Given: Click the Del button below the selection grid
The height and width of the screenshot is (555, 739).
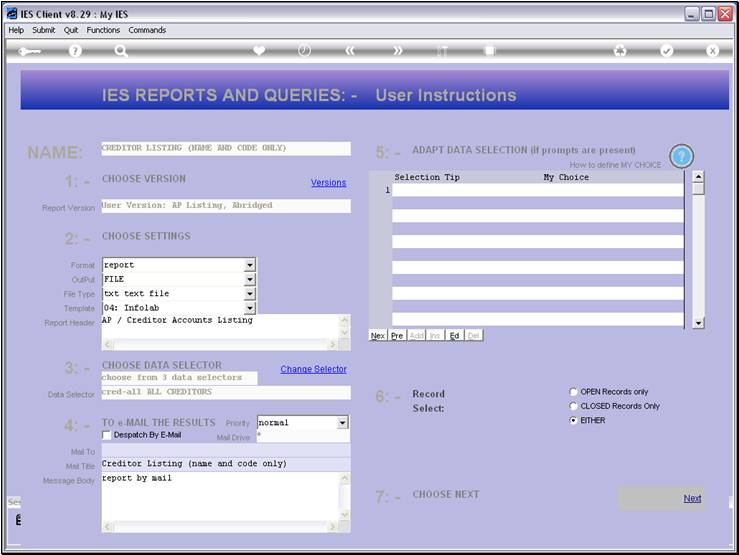Looking at the screenshot, I should 474,335.
